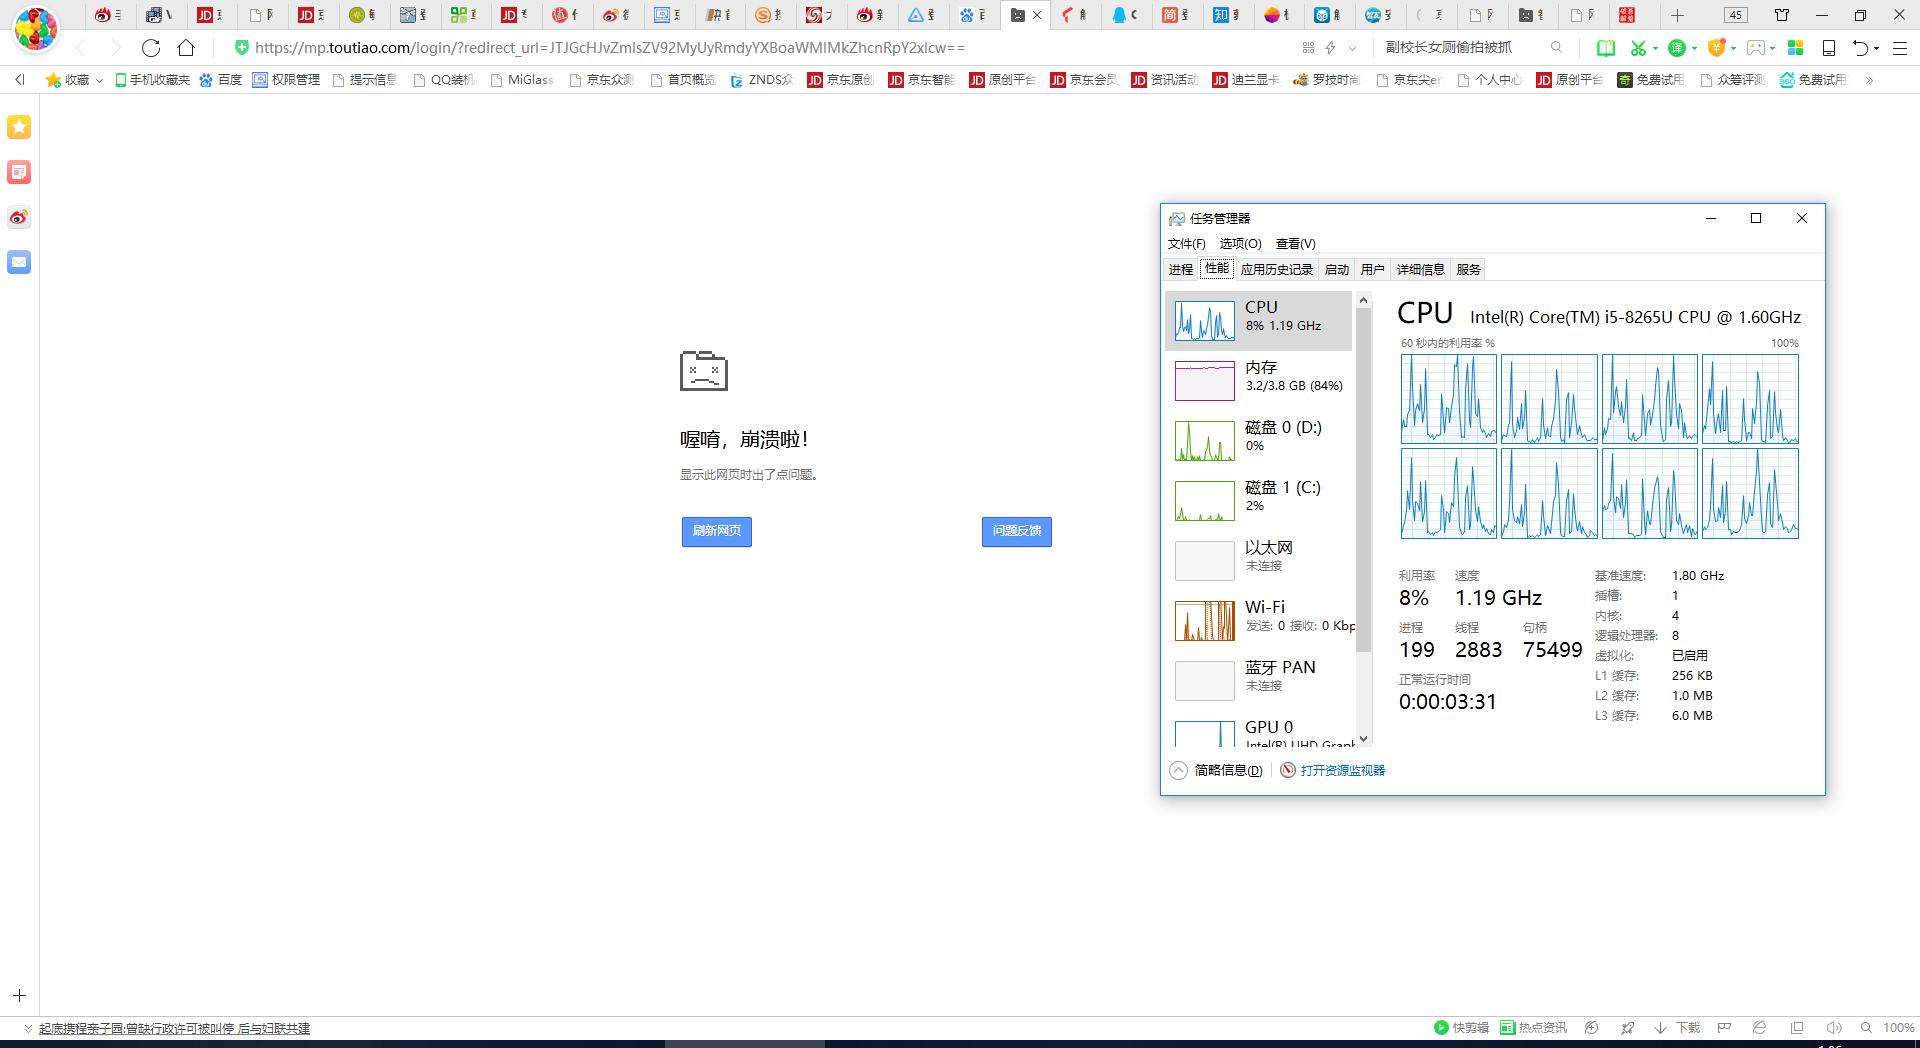Mute the browser via the speaker icon
The image size is (1920, 1048).
[1834, 1027]
